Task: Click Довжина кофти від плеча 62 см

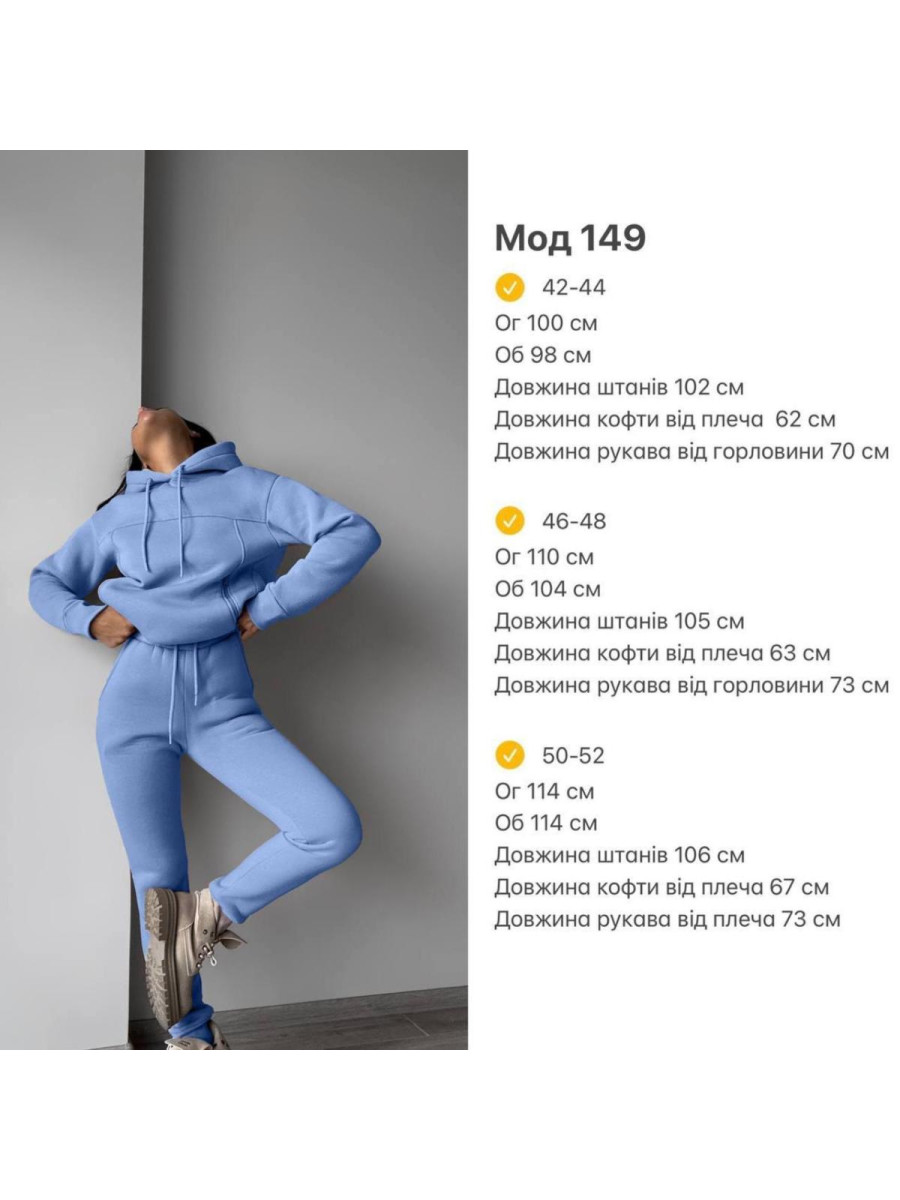Action: coord(665,420)
